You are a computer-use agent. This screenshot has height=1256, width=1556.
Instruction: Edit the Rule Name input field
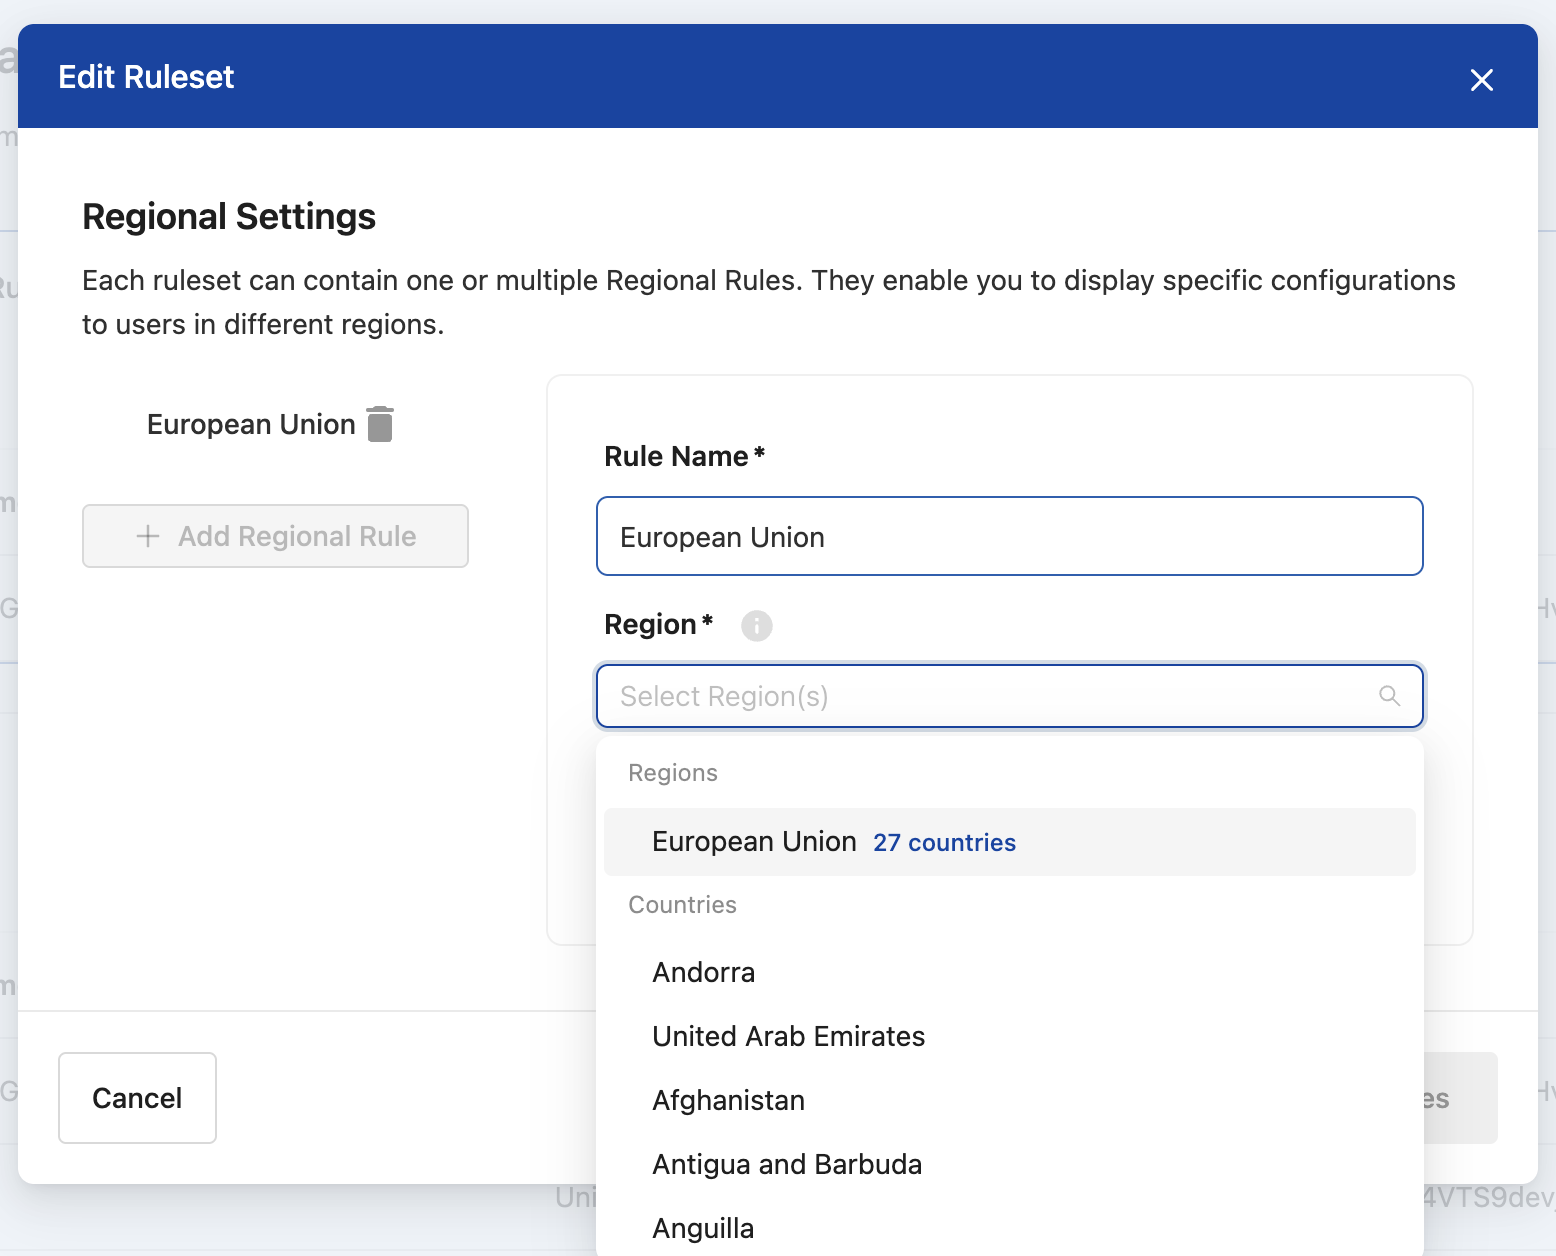coord(1010,536)
